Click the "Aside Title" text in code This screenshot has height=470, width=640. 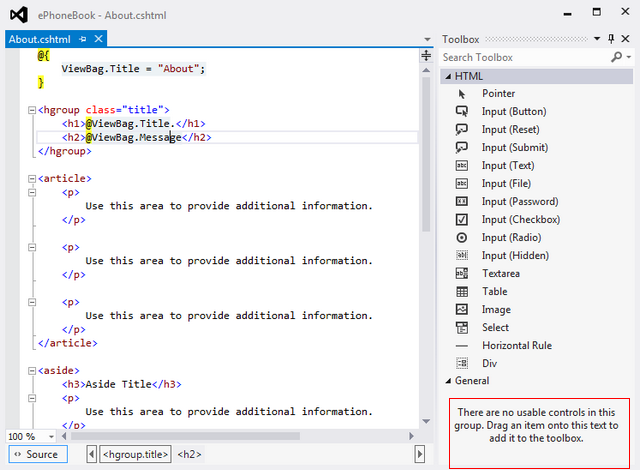(x=118, y=384)
